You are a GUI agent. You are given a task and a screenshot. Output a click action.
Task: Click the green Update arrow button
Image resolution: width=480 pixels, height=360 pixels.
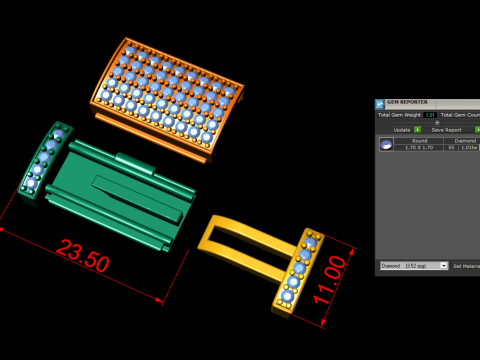417,130
